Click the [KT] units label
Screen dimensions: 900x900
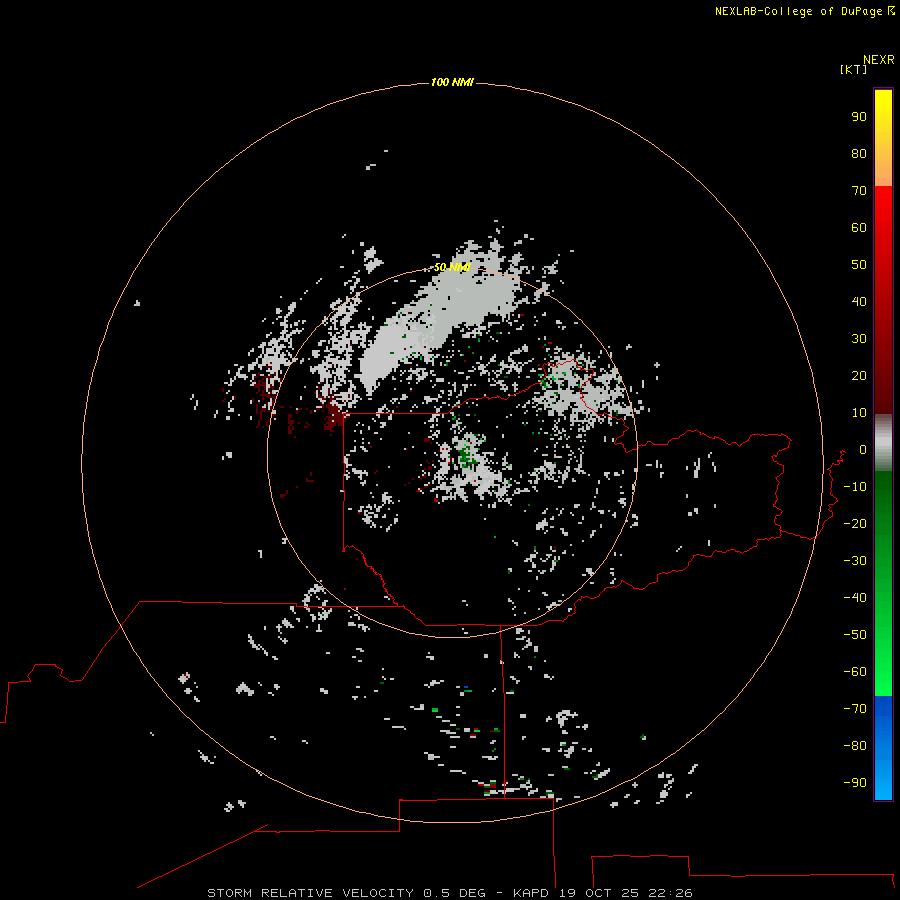coord(853,69)
